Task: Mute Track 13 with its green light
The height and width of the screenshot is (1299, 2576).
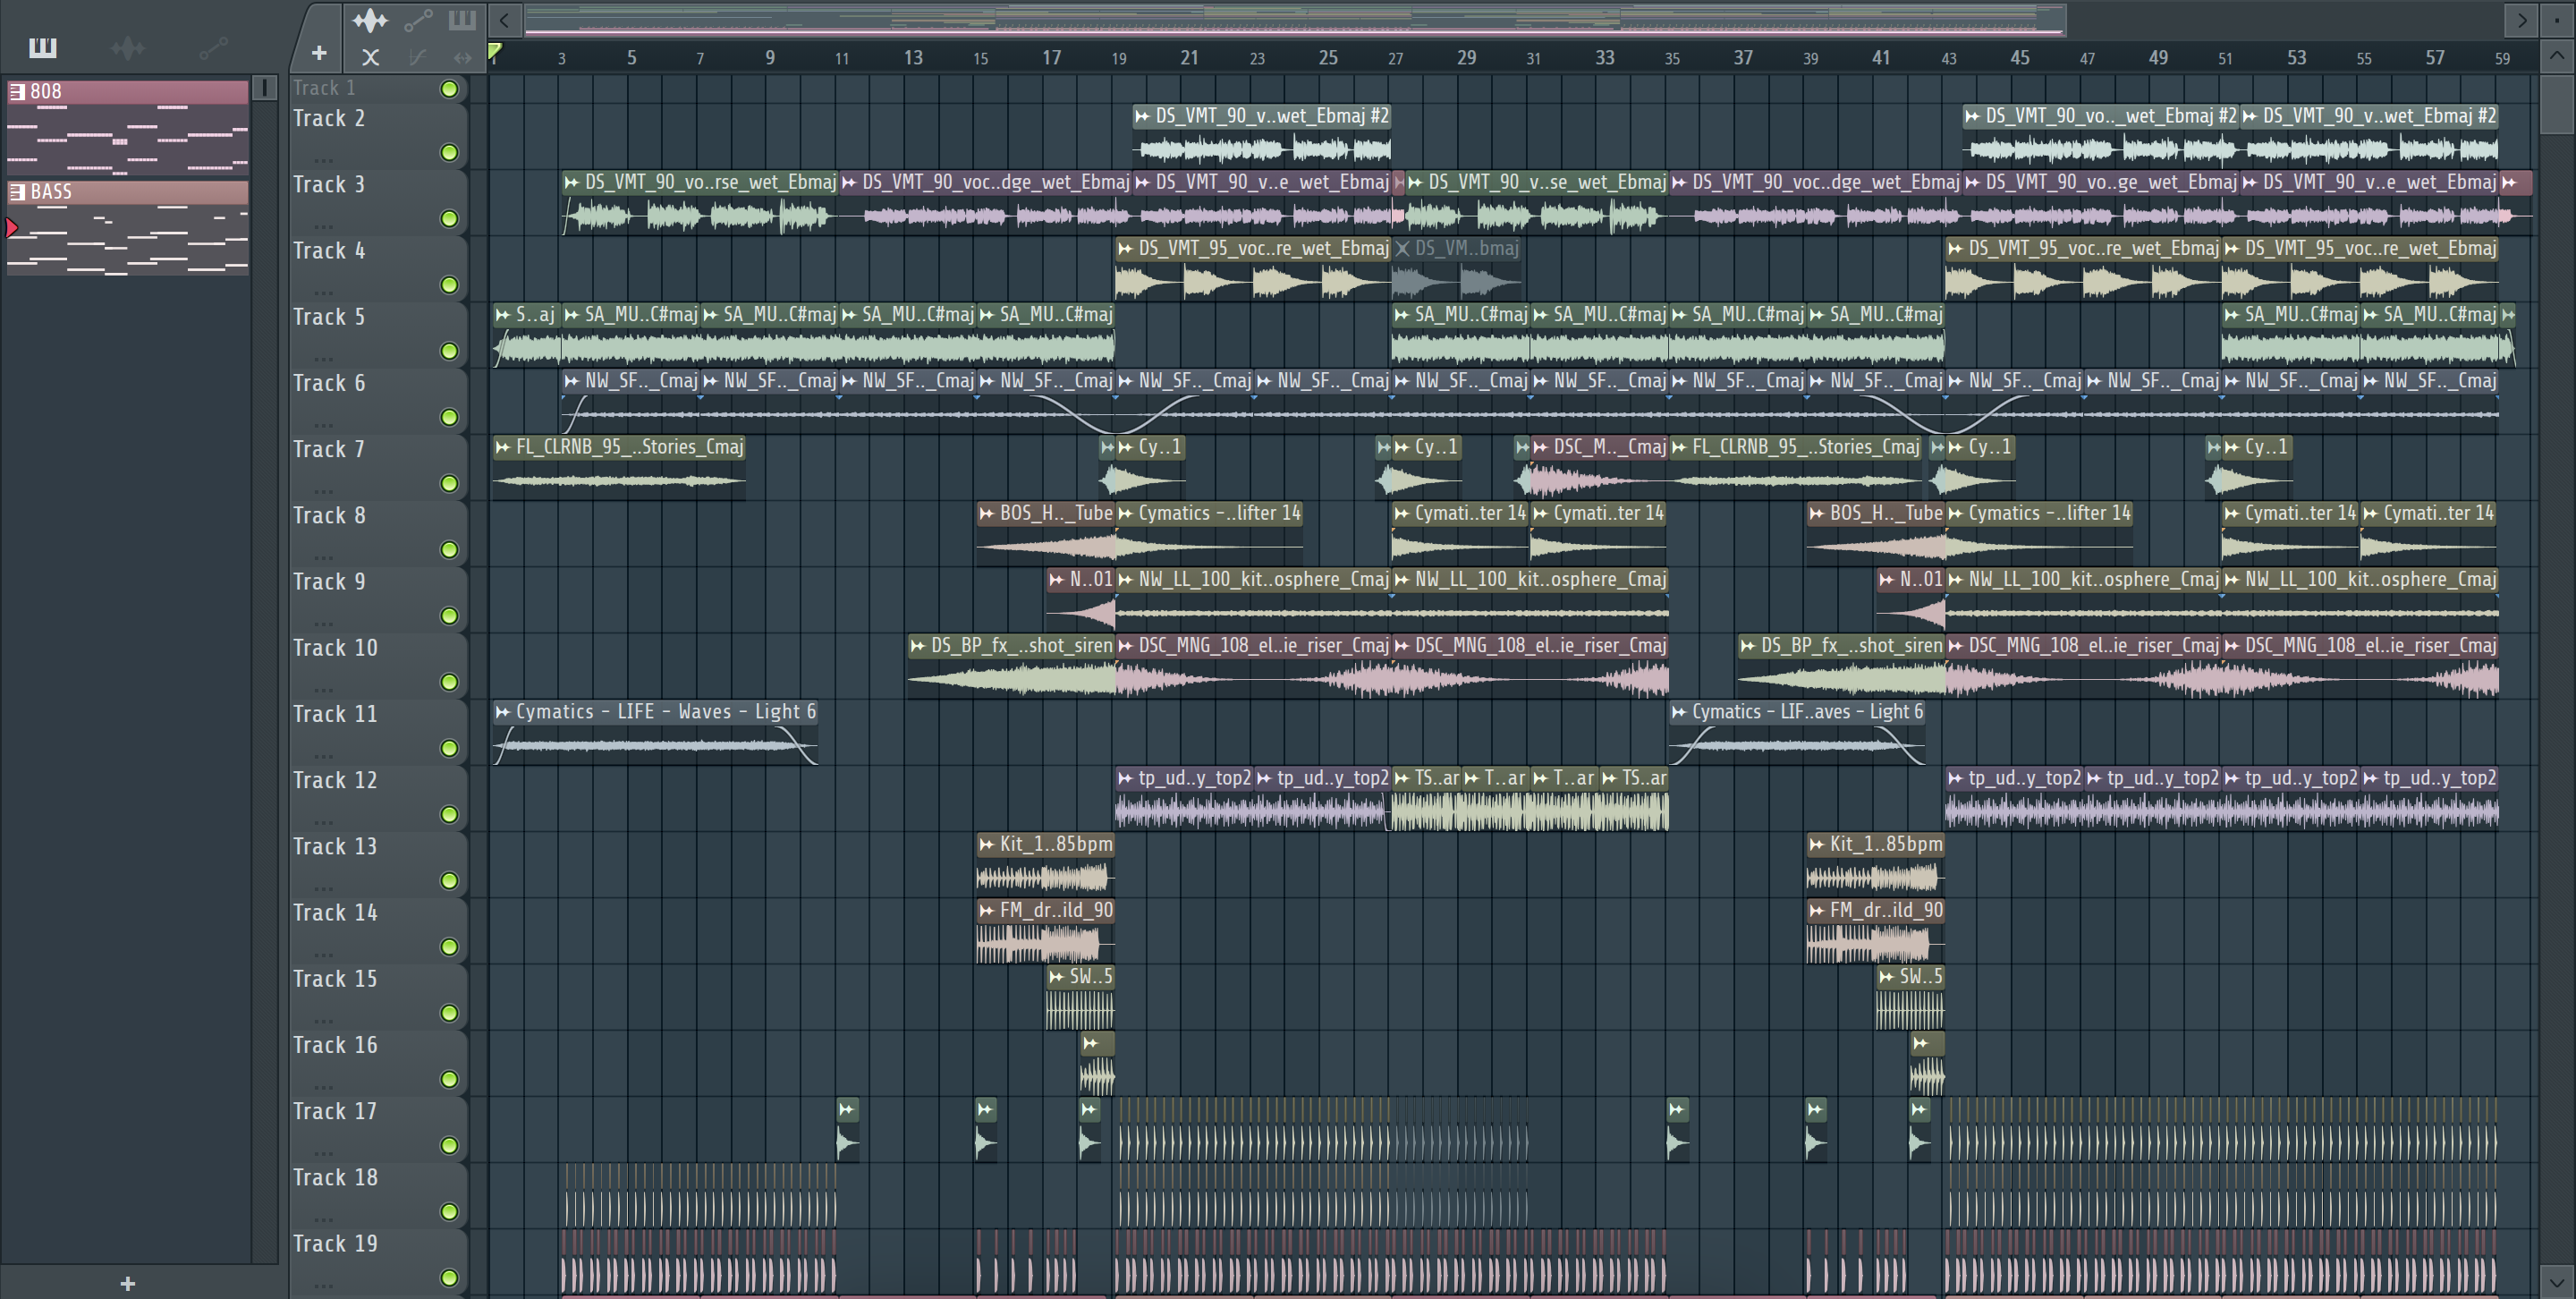Action: point(450,881)
